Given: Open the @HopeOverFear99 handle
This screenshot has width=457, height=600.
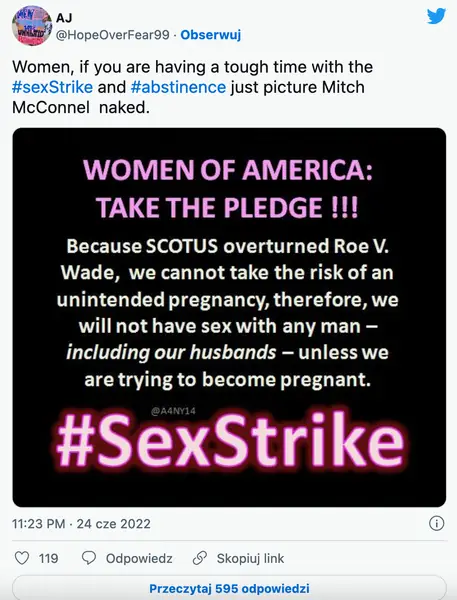Looking at the screenshot, I should pos(113,35).
